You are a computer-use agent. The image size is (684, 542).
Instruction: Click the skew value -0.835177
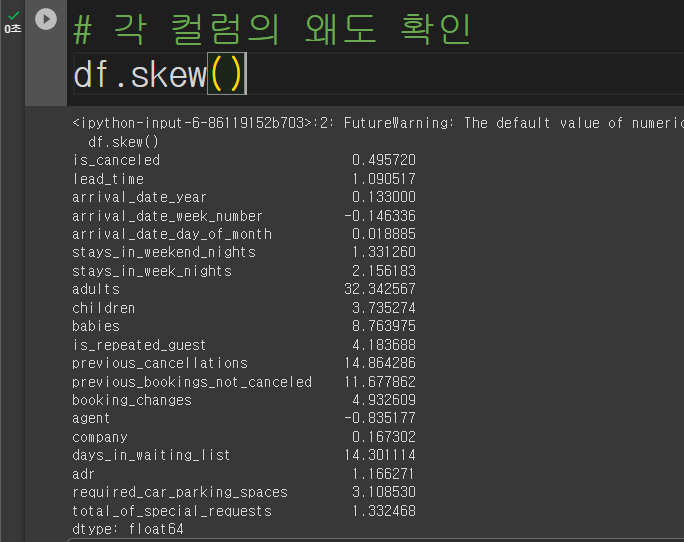click(380, 418)
